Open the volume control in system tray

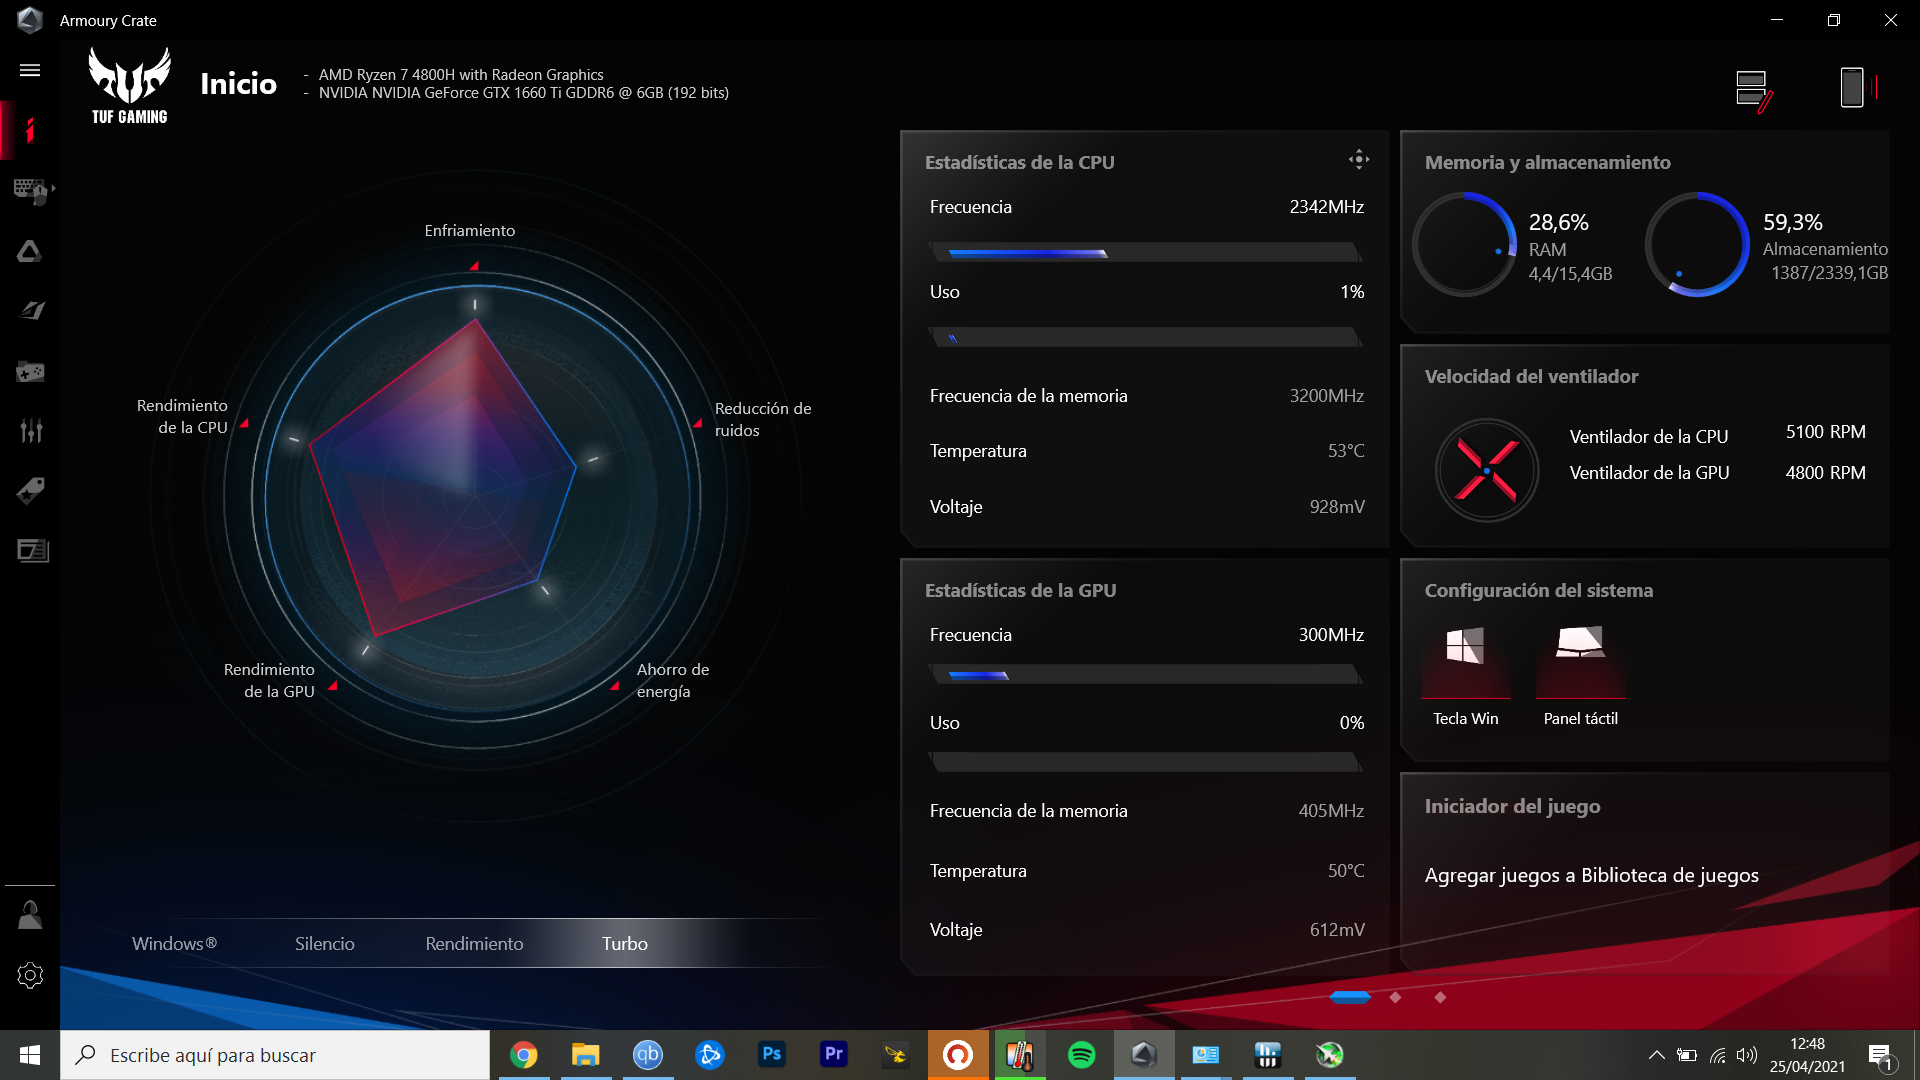1747,1055
